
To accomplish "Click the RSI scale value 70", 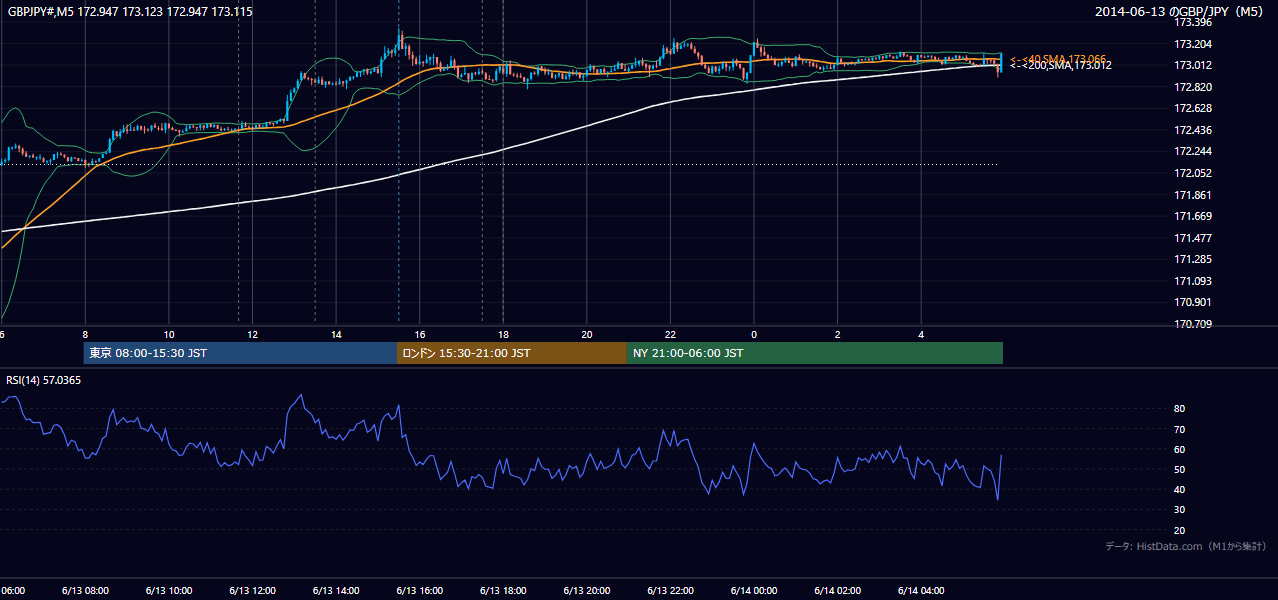I will (x=1180, y=429).
